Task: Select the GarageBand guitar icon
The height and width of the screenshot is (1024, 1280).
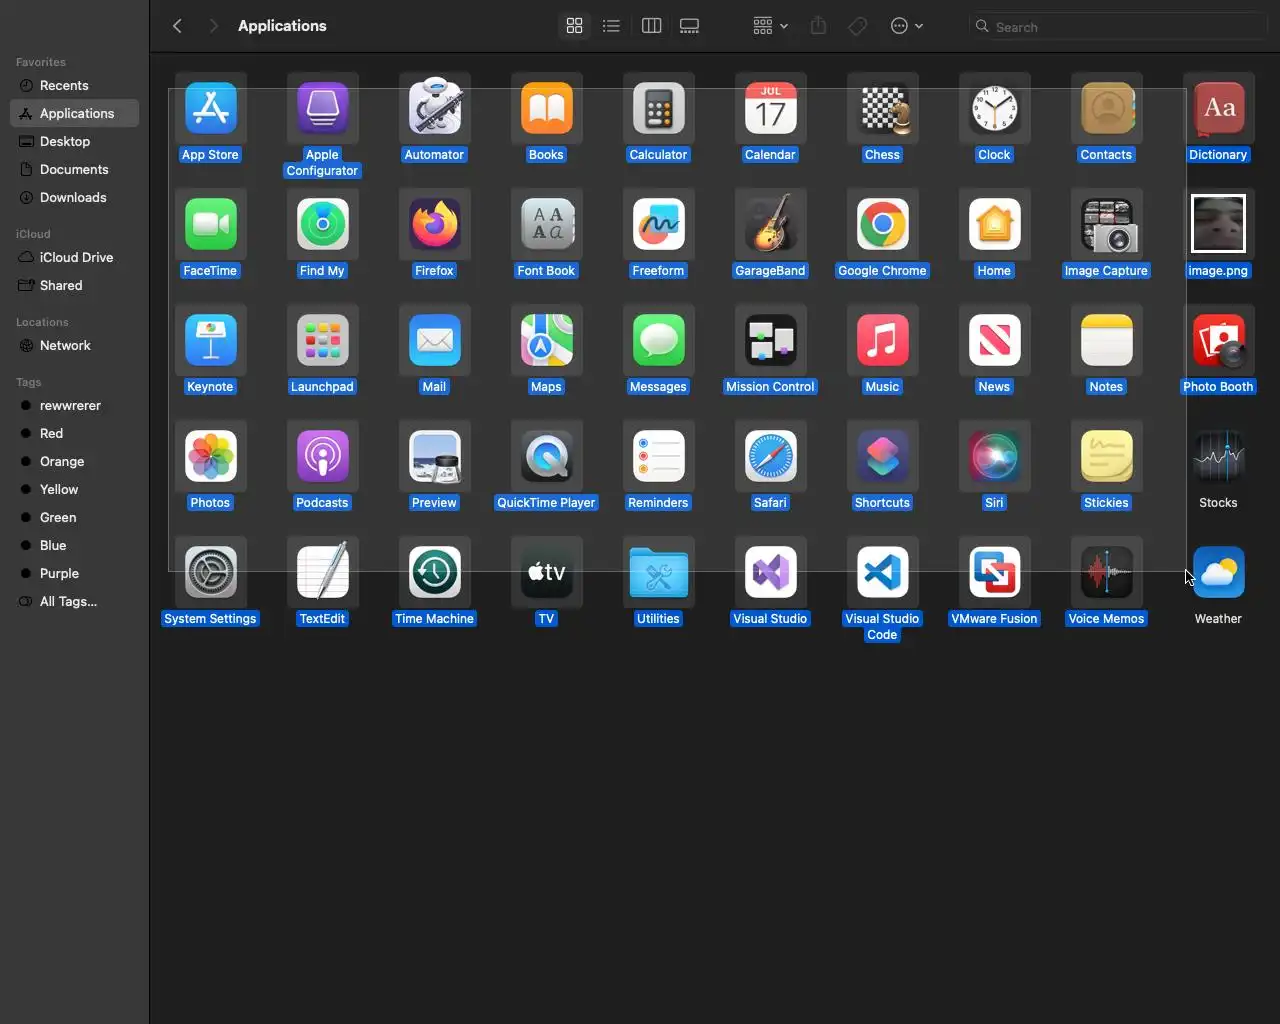Action: (770, 224)
